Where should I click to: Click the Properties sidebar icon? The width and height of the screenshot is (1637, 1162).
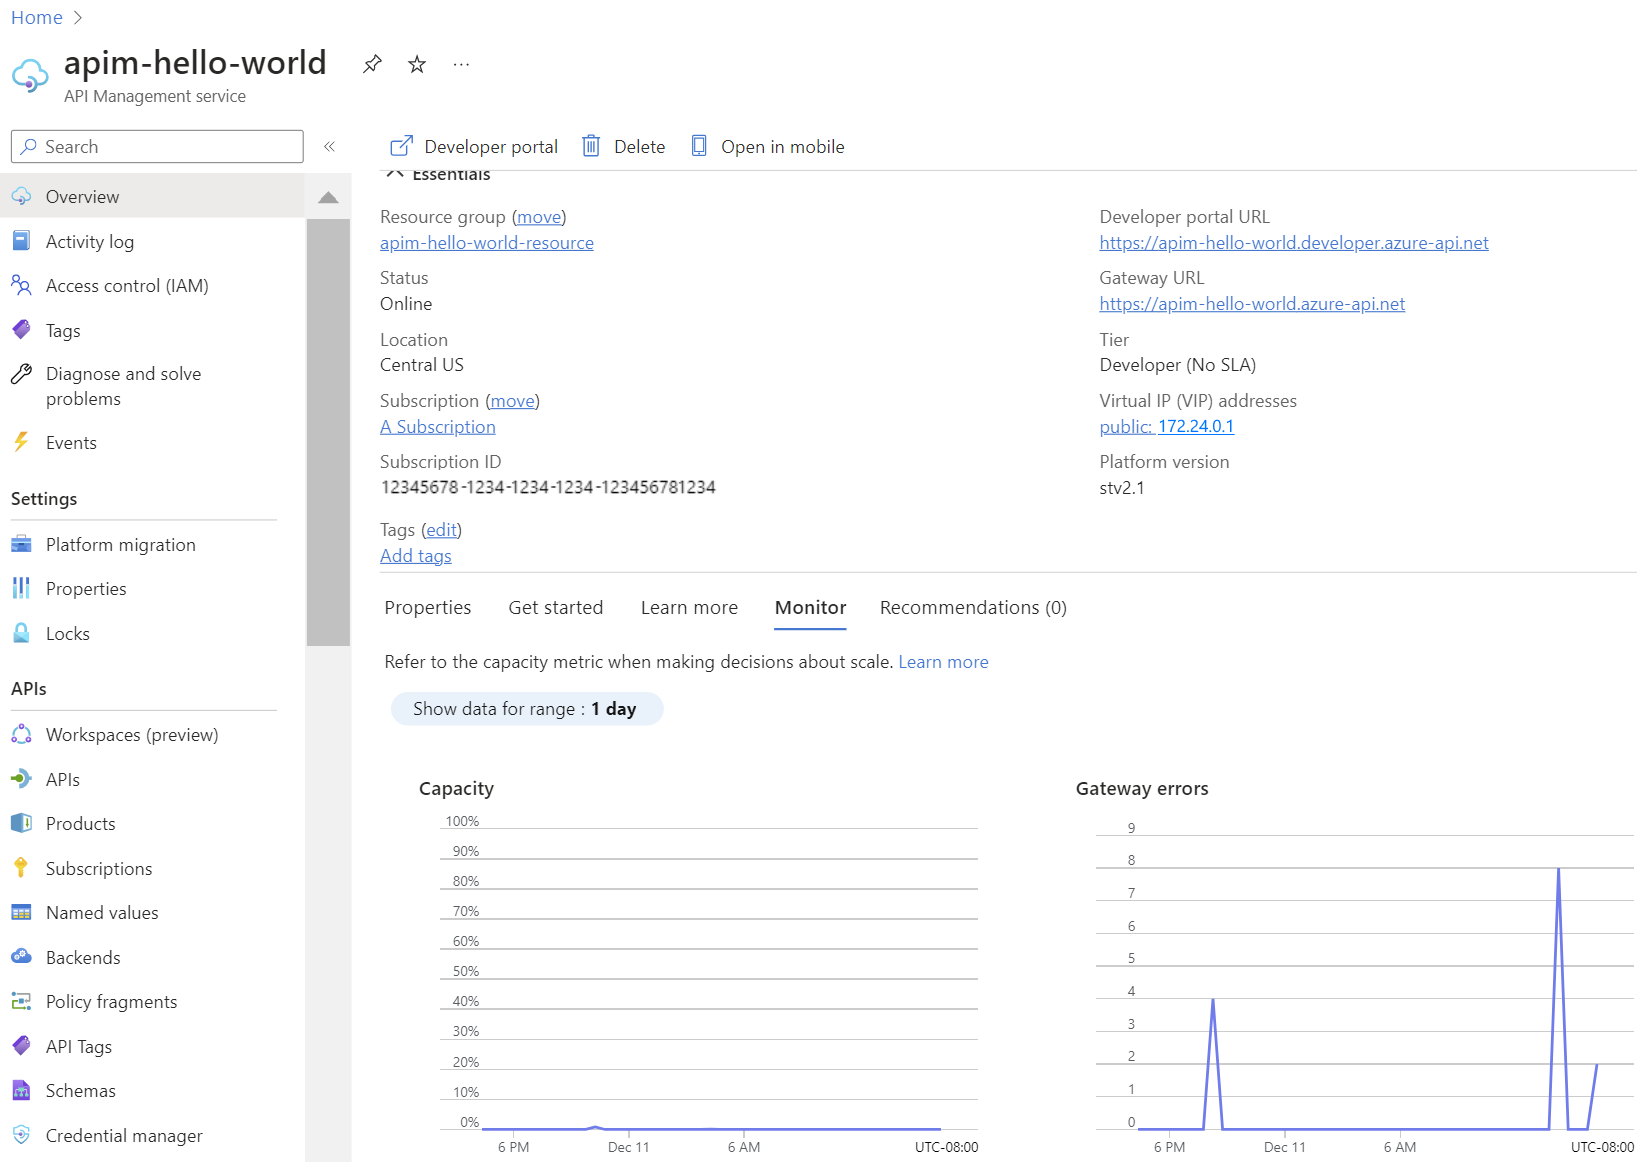21,588
